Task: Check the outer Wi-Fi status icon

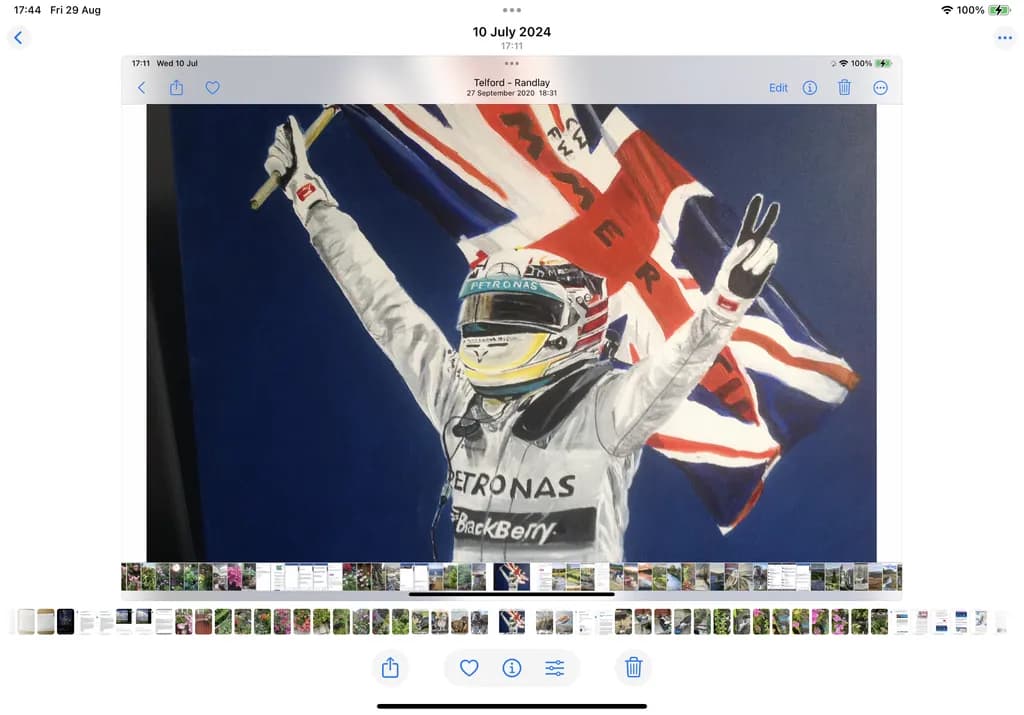Action: pos(946,10)
